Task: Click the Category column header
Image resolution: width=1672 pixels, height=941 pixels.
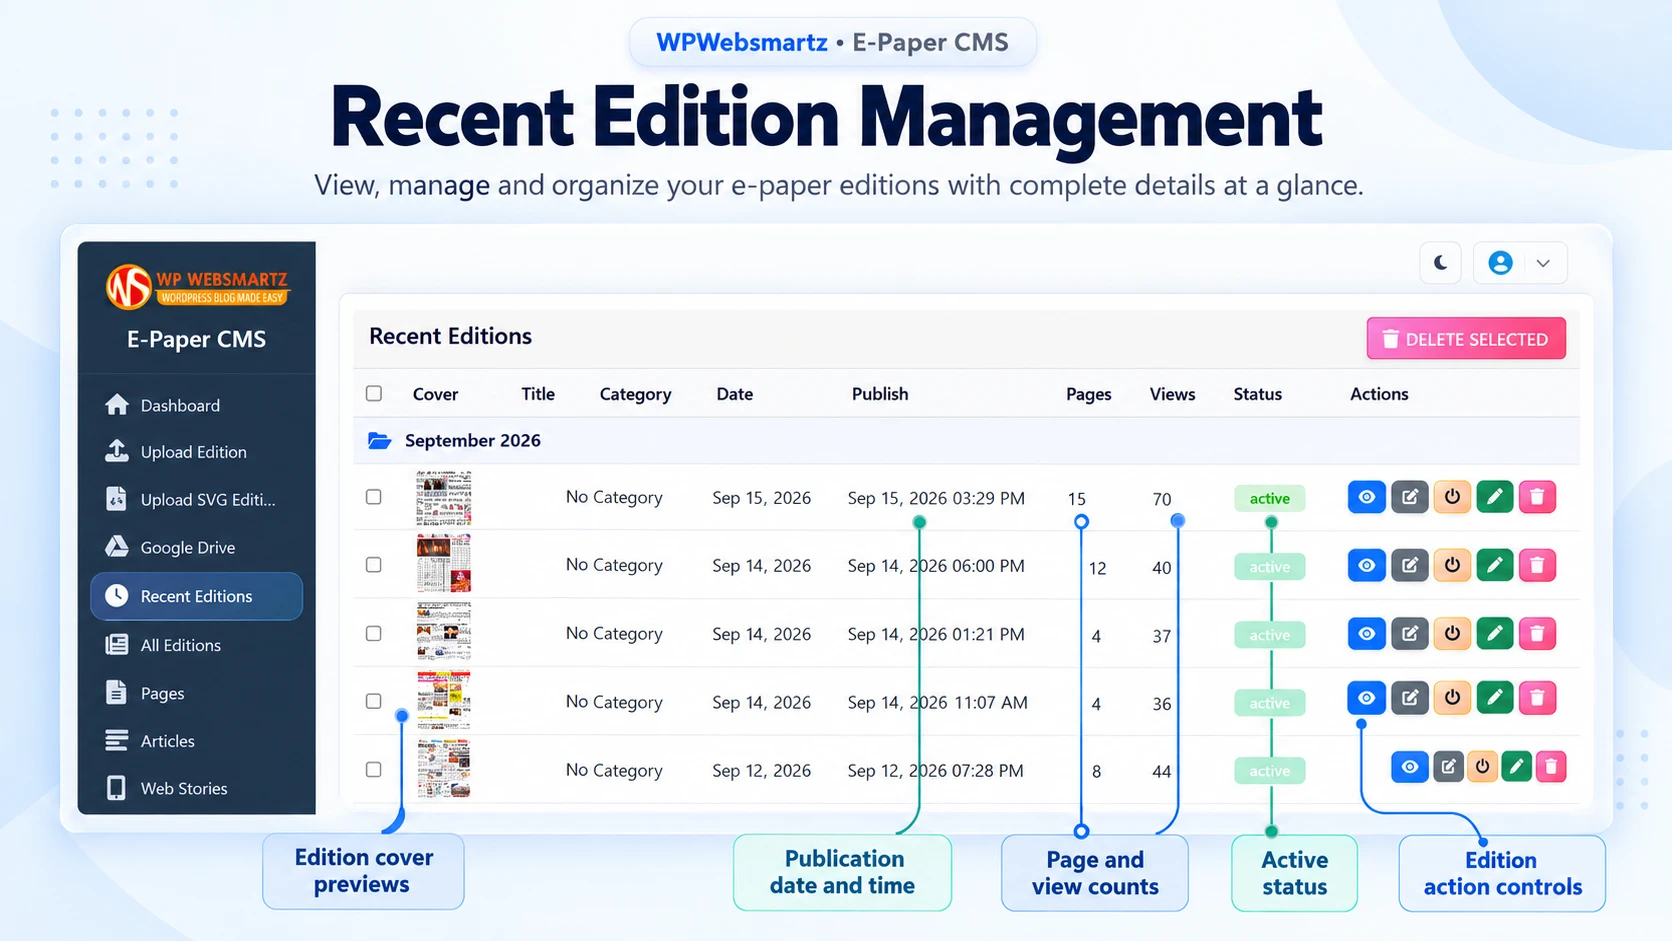Action: (x=635, y=394)
